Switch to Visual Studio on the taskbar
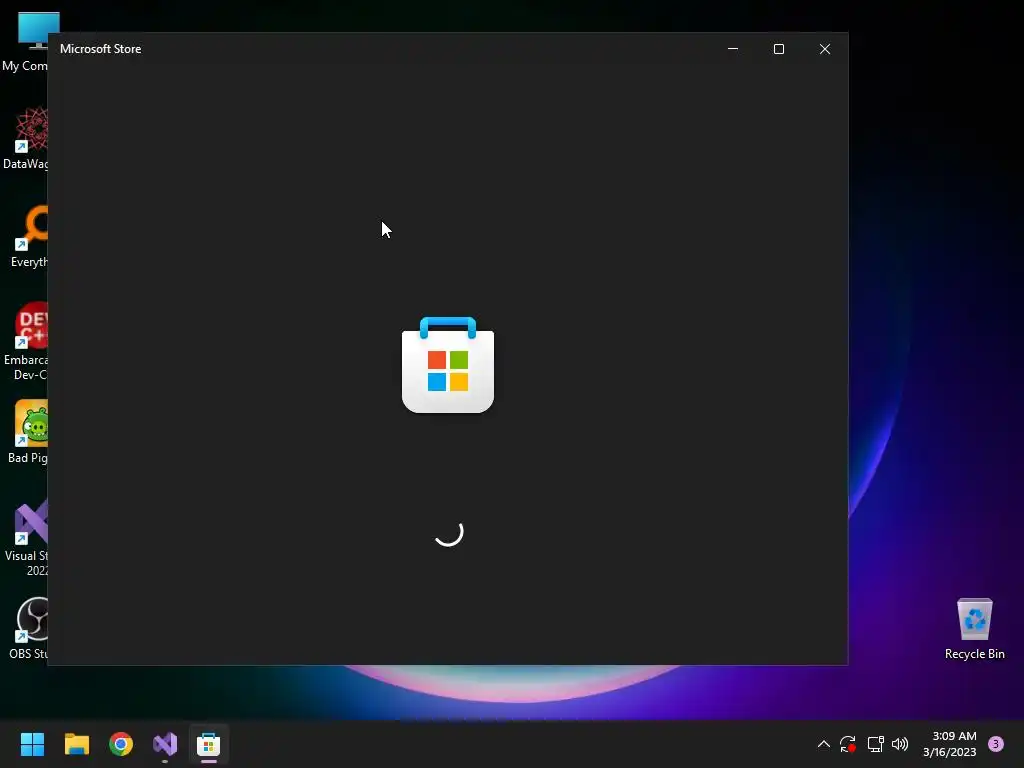Image resolution: width=1024 pixels, height=768 pixels. coord(165,744)
